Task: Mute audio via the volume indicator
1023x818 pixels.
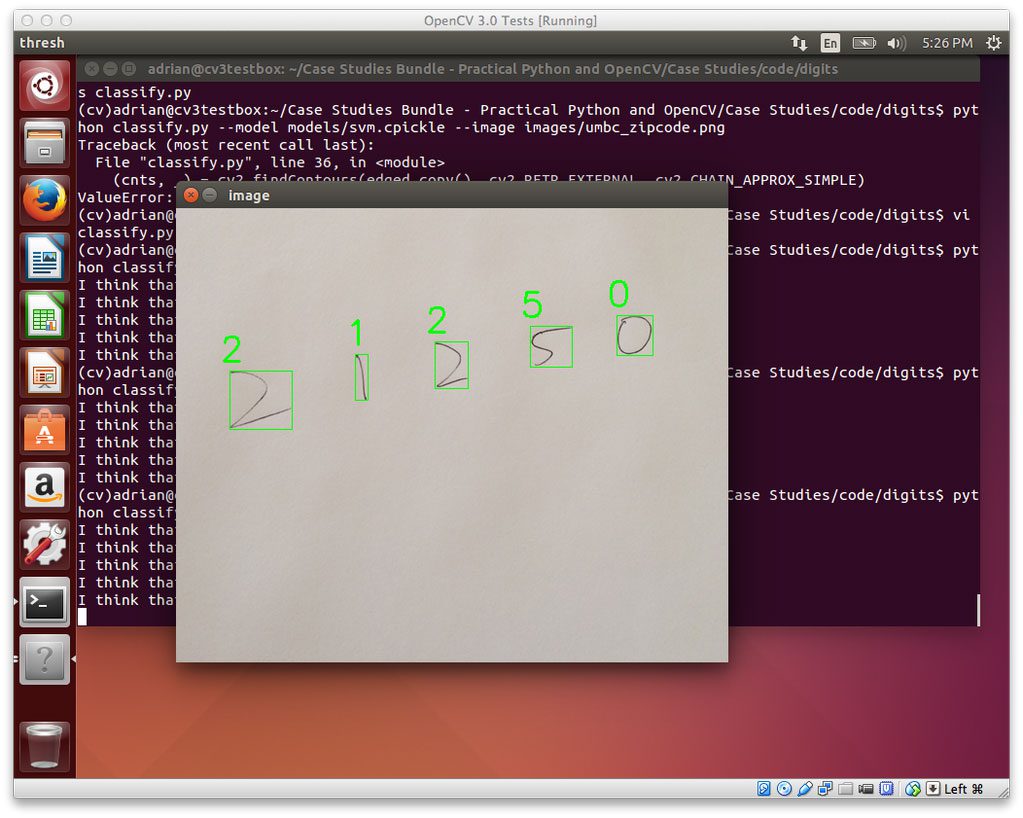Action: click(895, 43)
